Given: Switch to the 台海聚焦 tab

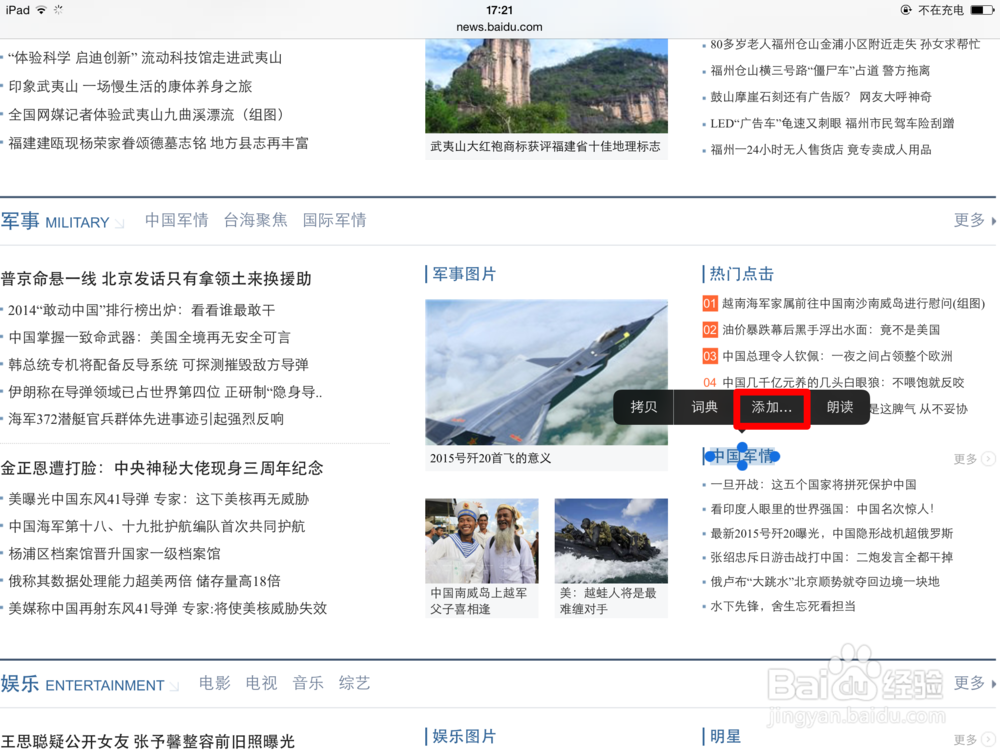Looking at the screenshot, I should (255, 220).
